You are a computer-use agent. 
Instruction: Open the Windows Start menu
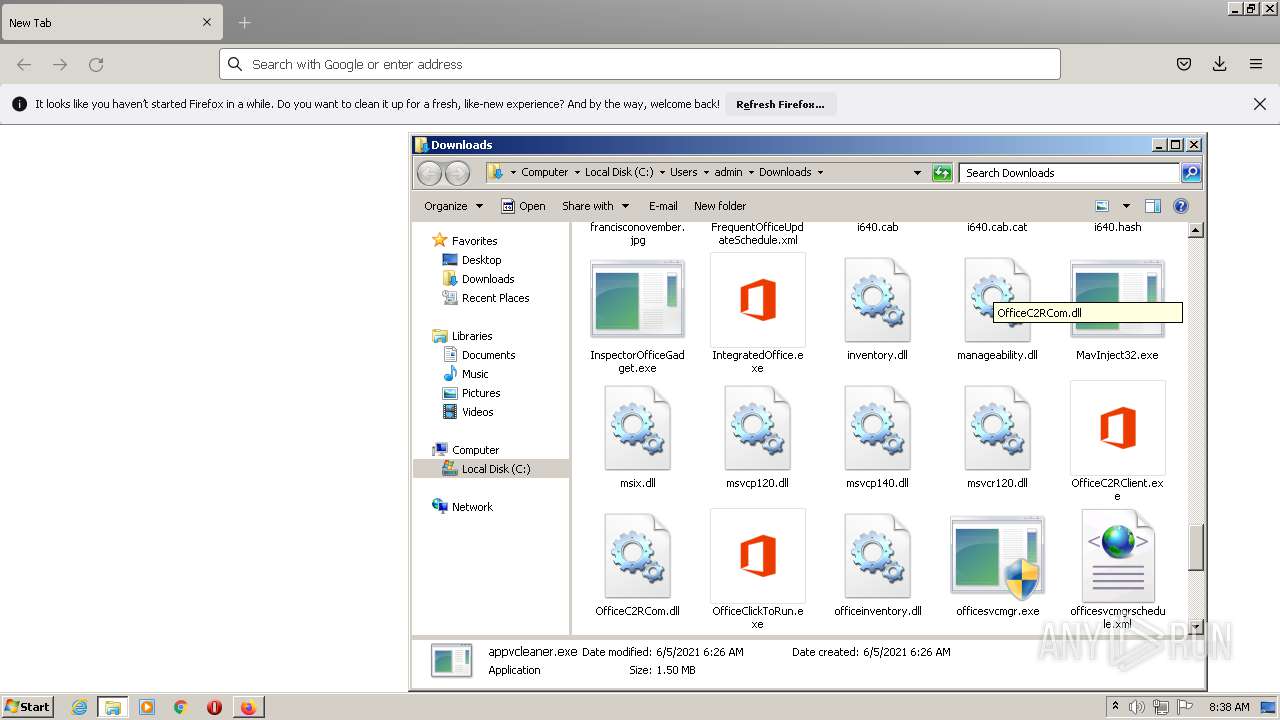pyautogui.click(x=28, y=707)
